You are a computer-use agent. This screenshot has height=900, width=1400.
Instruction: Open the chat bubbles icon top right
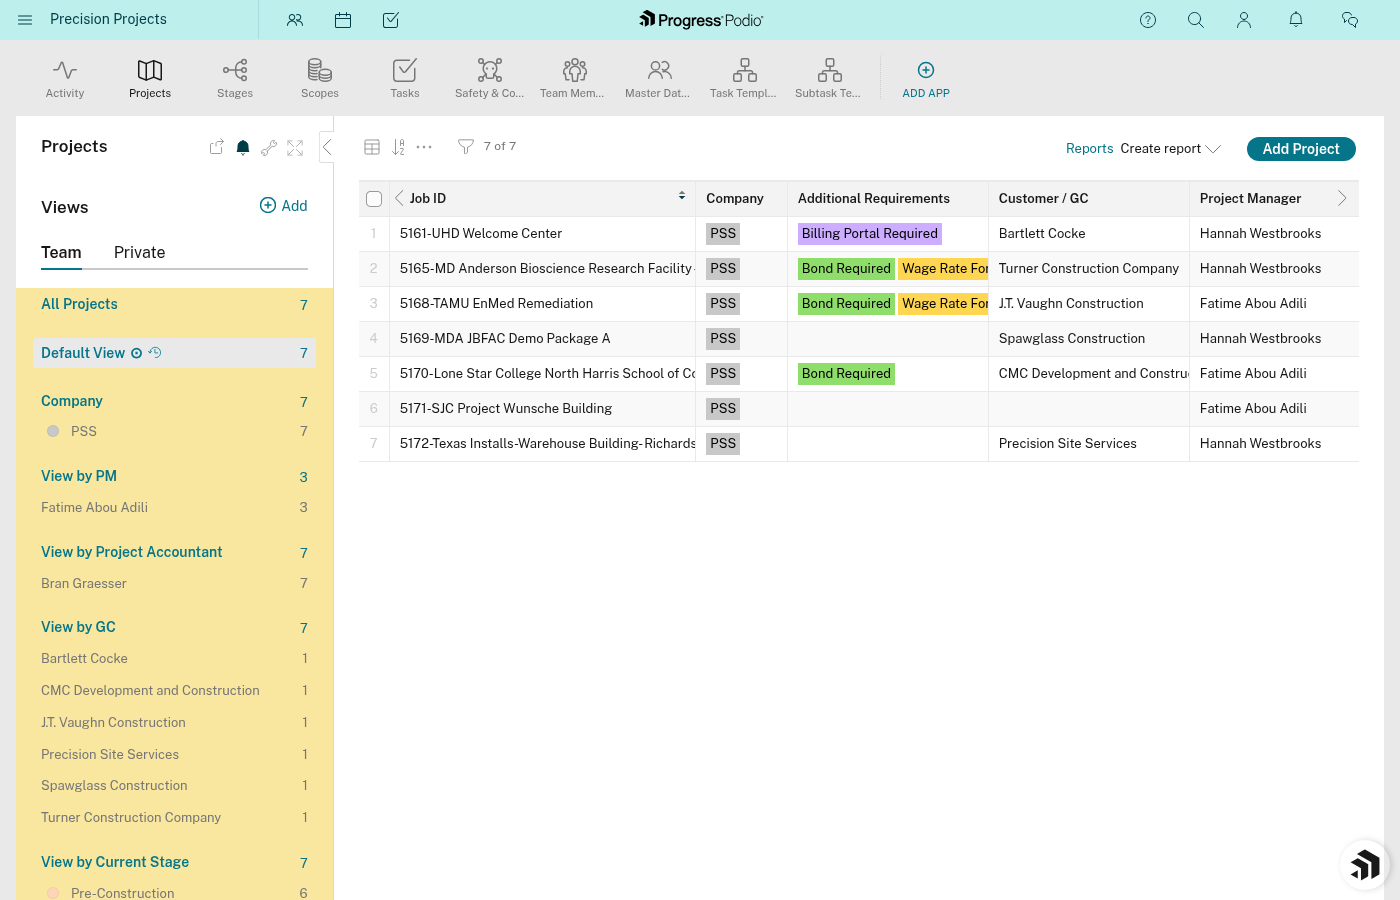pyautogui.click(x=1350, y=20)
